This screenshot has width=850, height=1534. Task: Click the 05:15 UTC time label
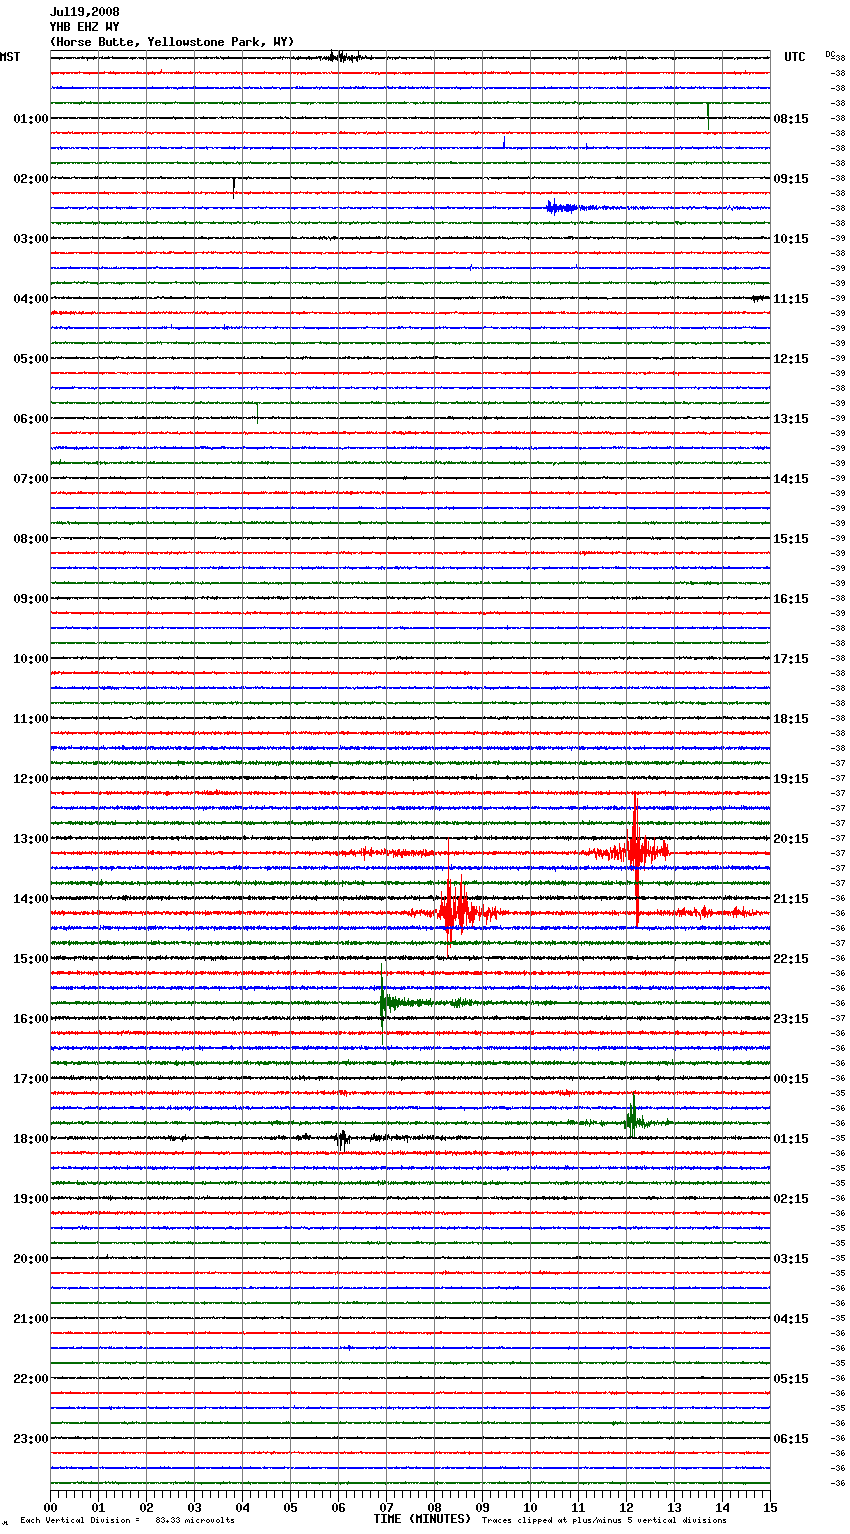point(791,1379)
